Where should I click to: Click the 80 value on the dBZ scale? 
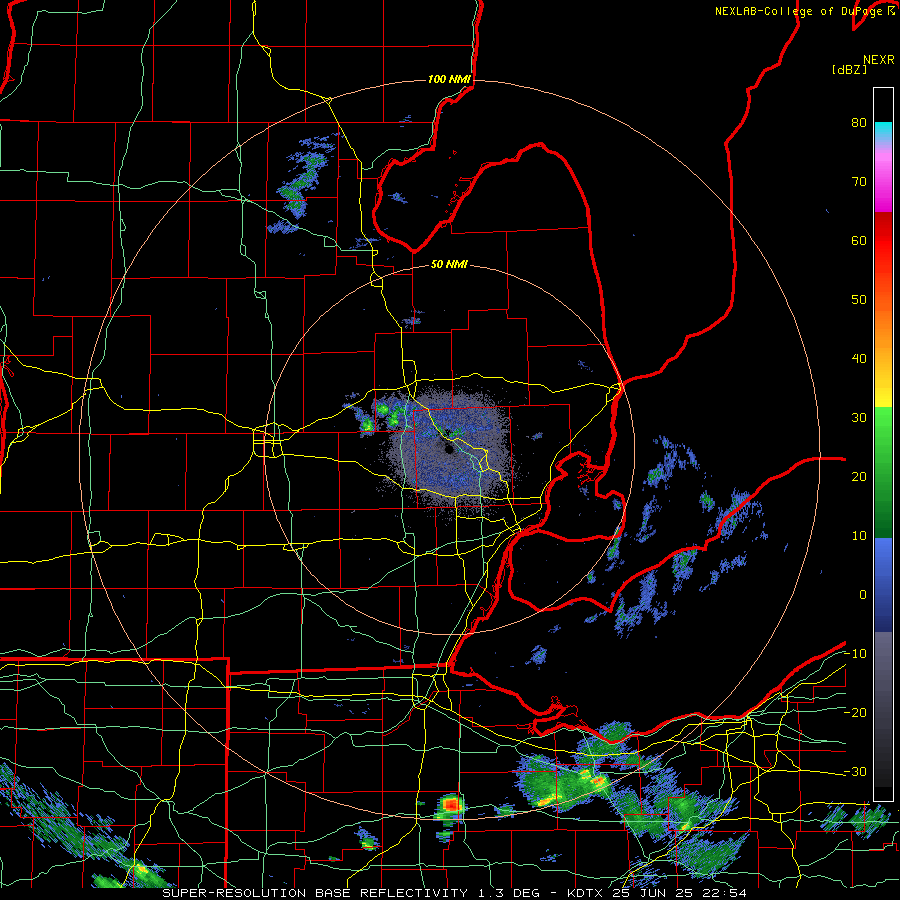(x=859, y=123)
